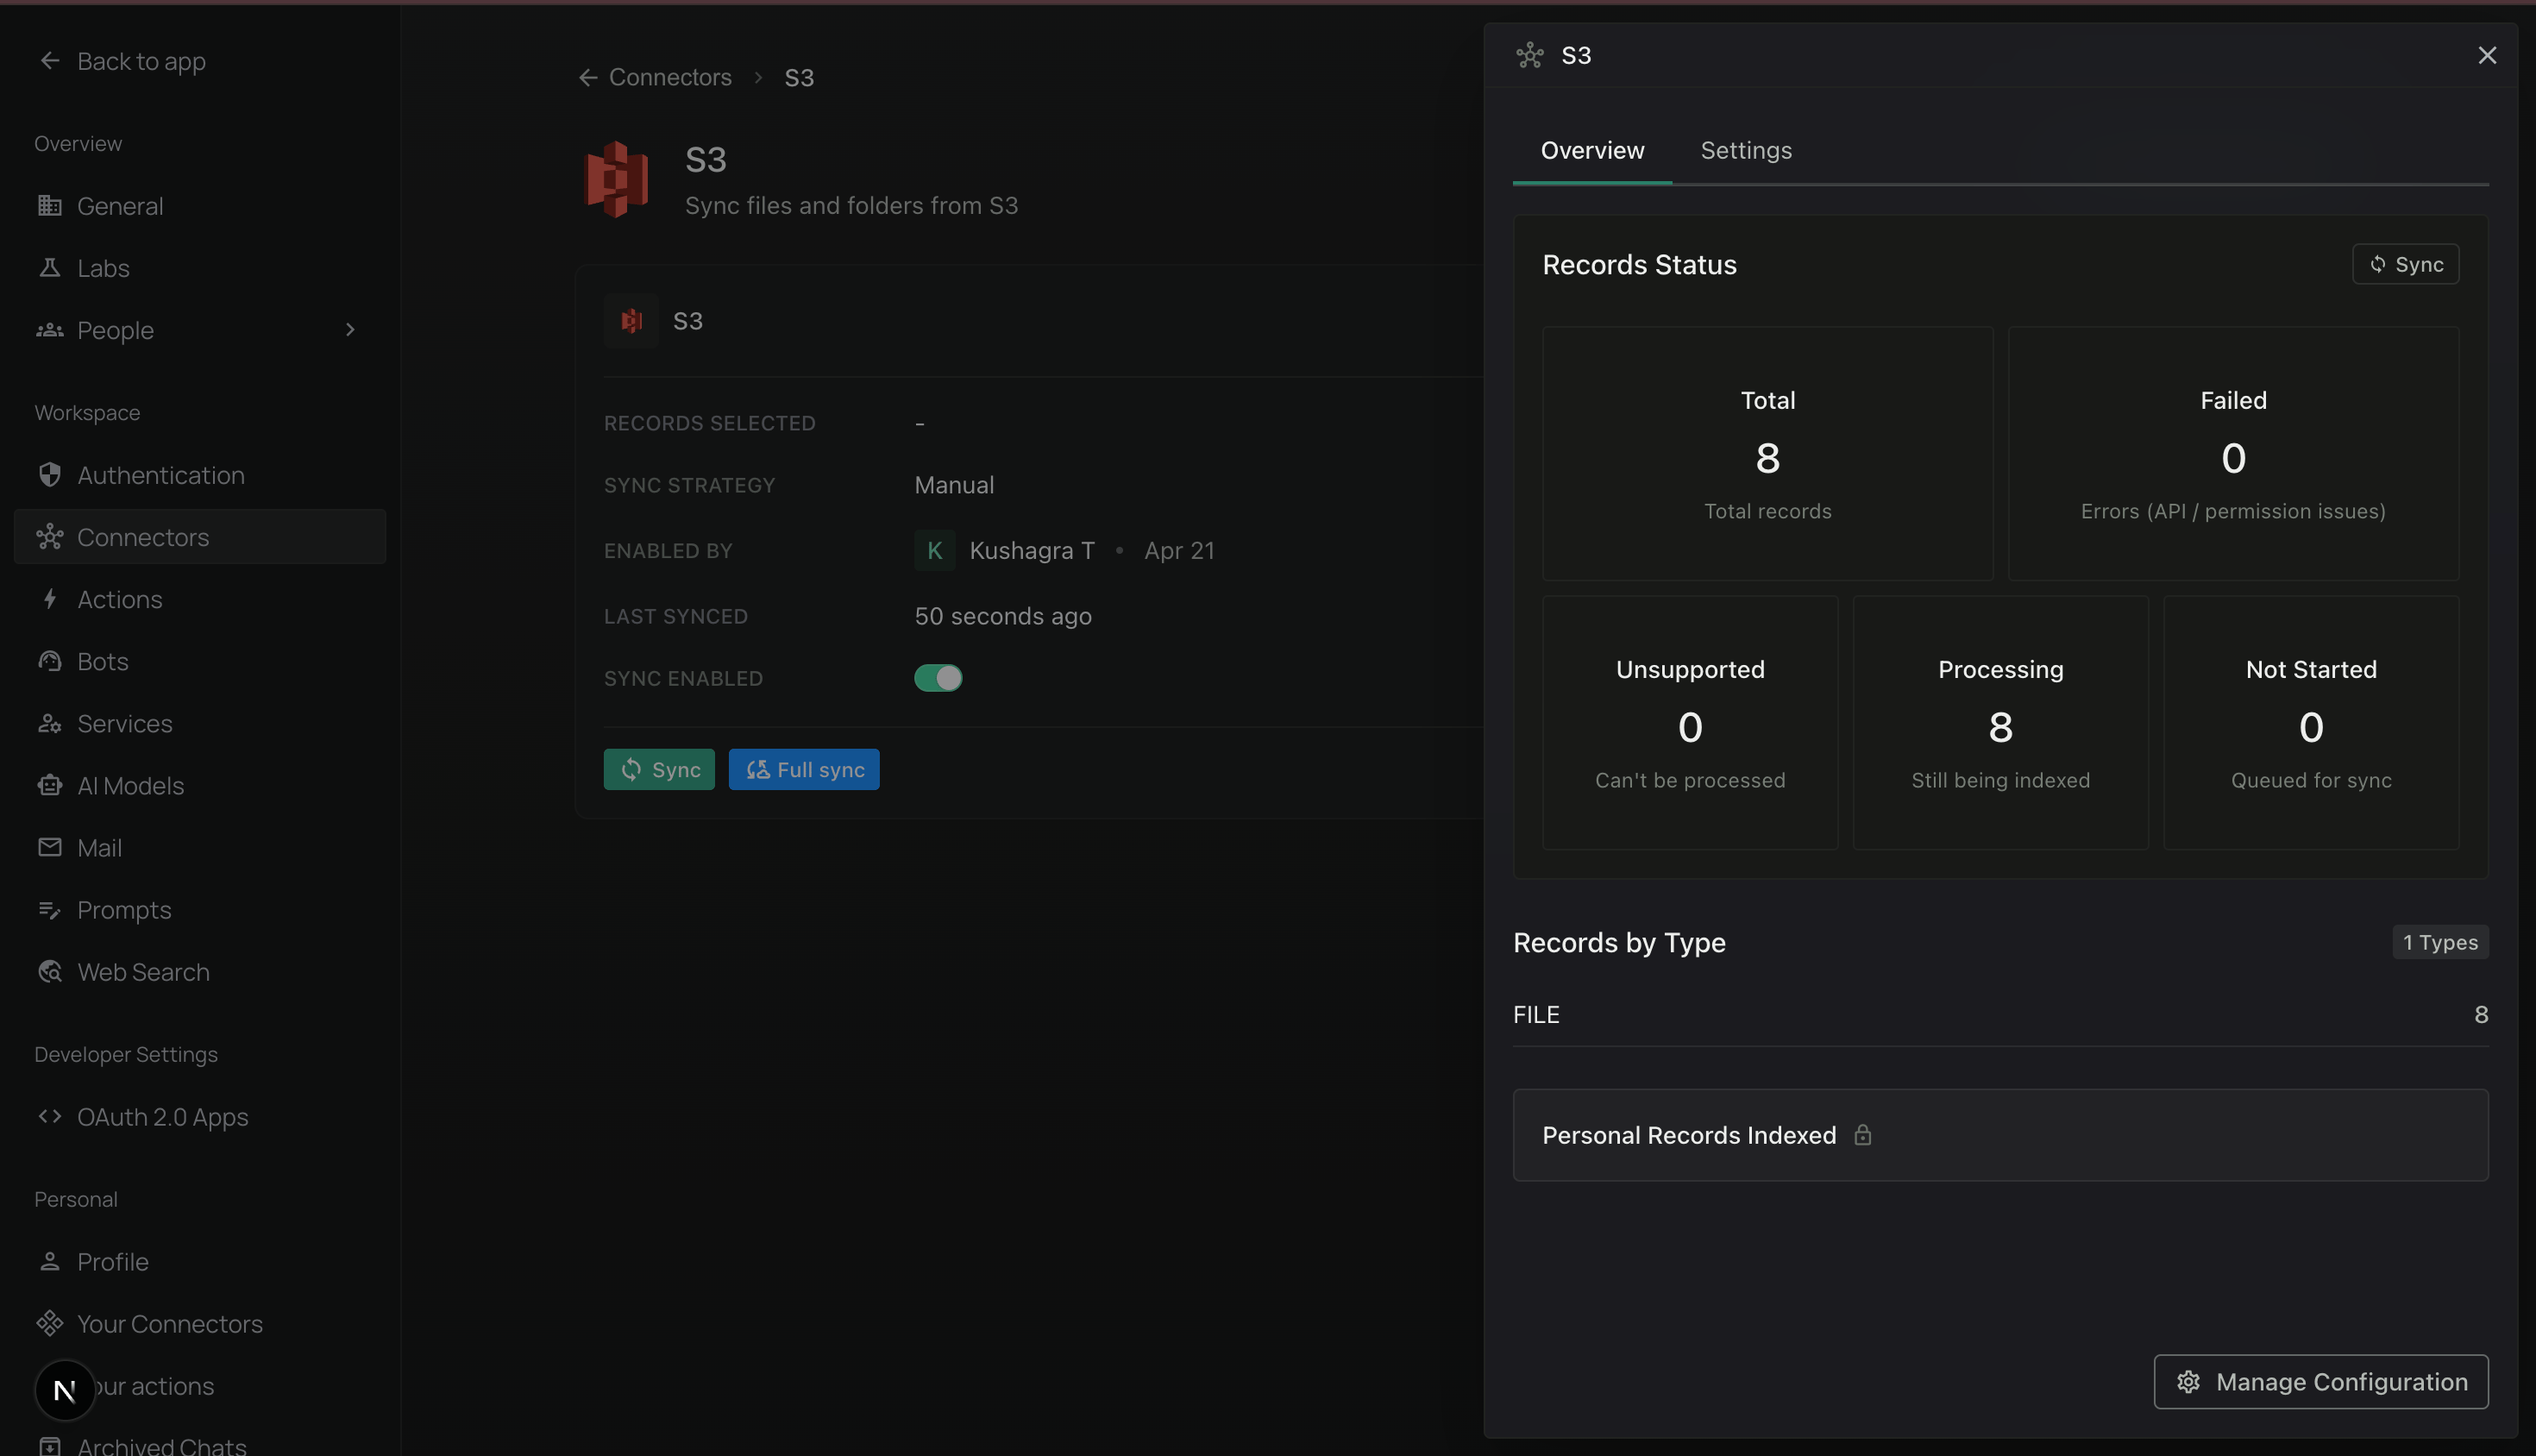This screenshot has height=1456, width=2536.
Task: Click the Processing records card
Action: tap(2000, 723)
